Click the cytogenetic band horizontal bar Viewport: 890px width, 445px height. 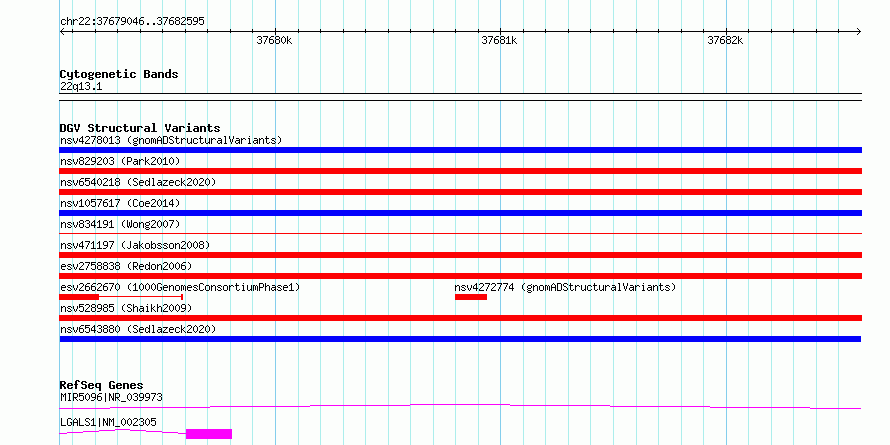pos(460,97)
